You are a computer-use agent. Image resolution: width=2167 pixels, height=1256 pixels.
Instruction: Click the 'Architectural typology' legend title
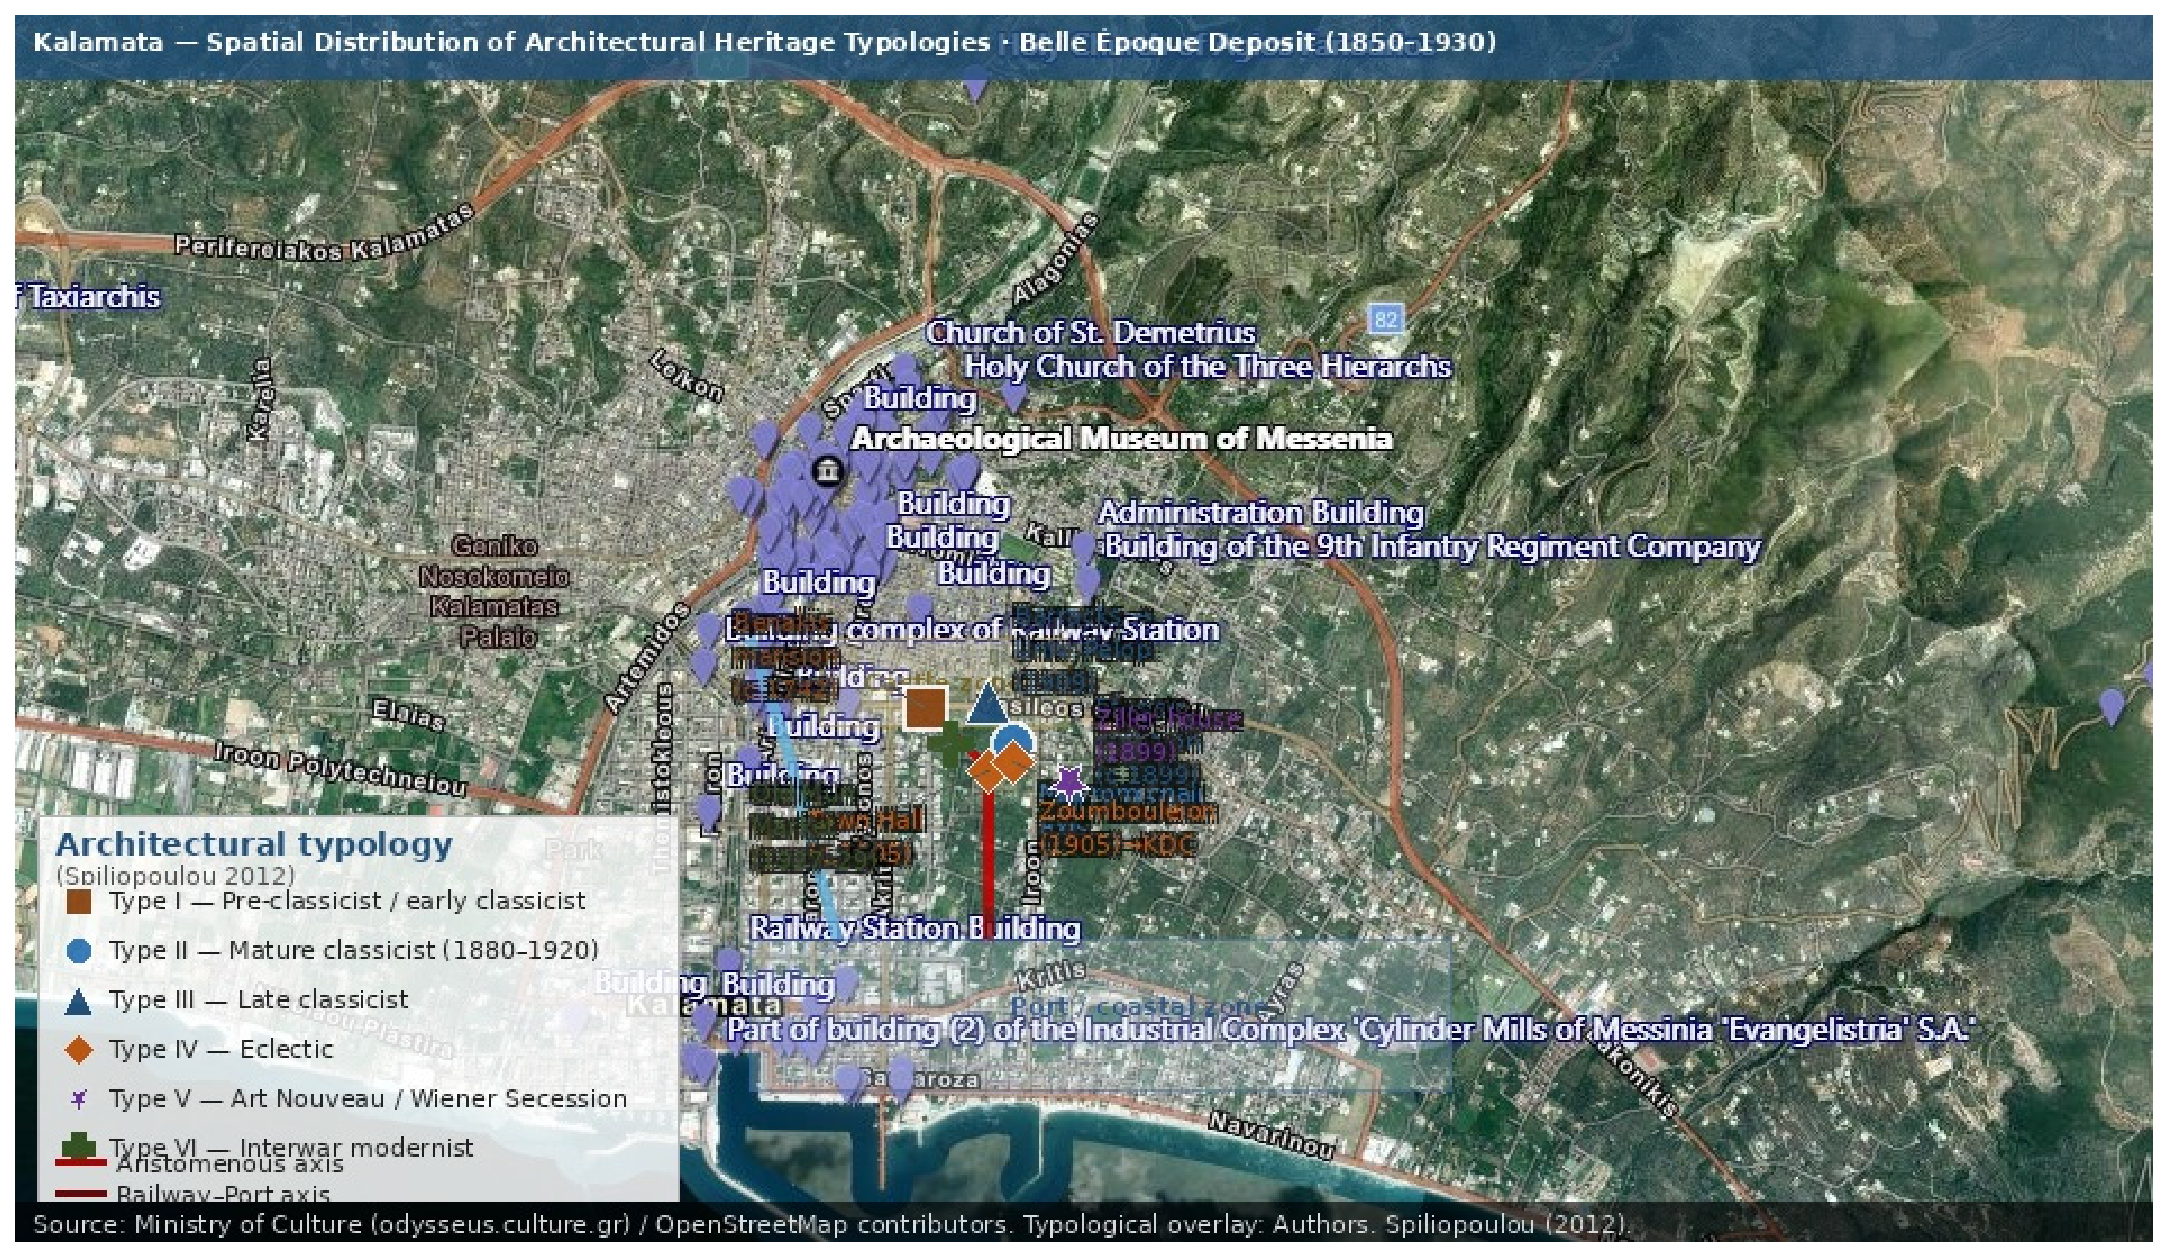(x=254, y=844)
